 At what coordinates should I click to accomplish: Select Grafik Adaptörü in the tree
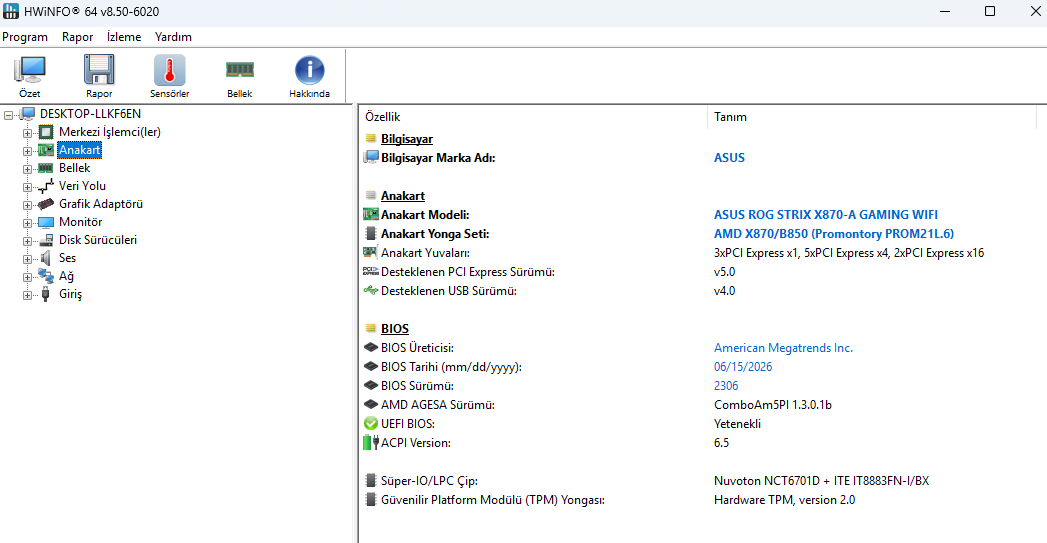click(101, 204)
